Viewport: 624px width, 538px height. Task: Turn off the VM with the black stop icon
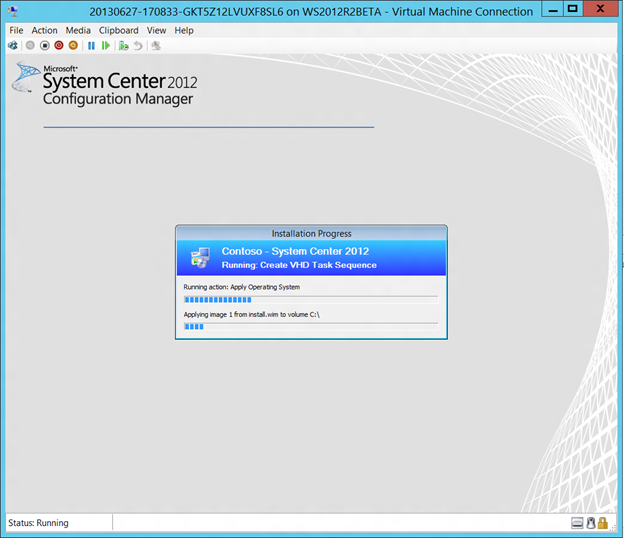(44, 46)
